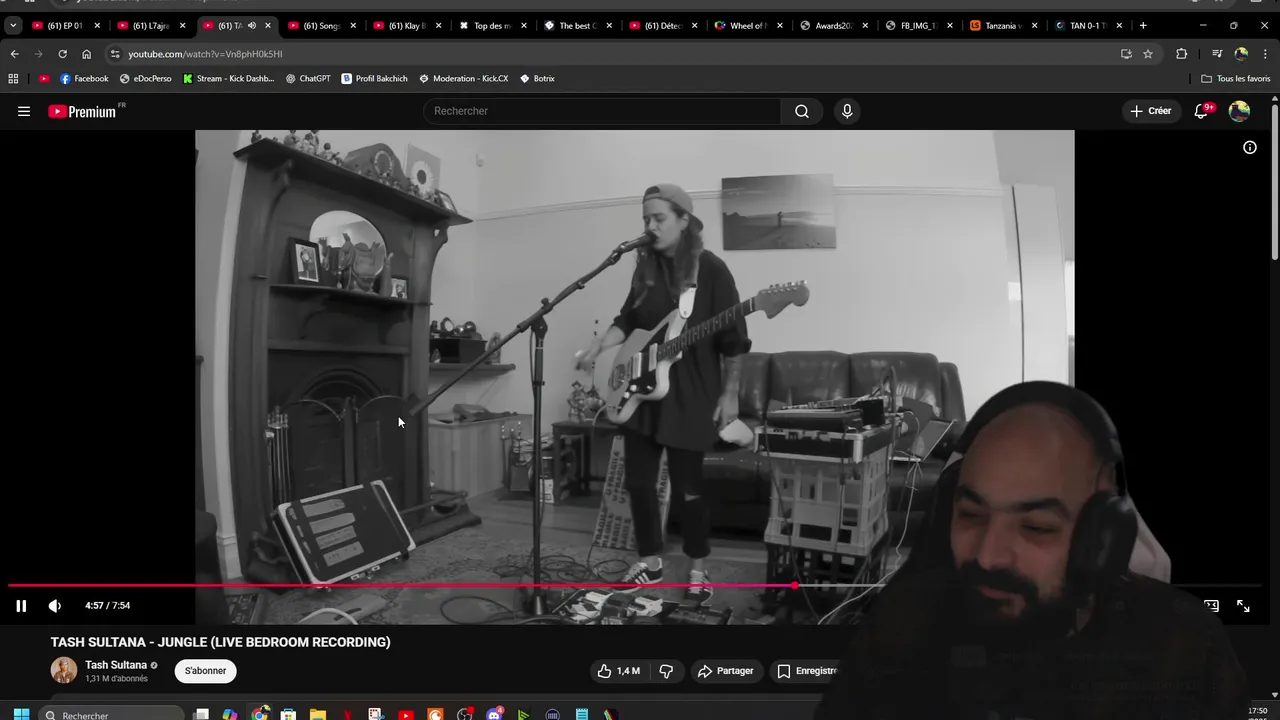Open the Moderation - Kick.CX bookmark
Image resolution: width=1280 pixels, height=720 pixels.
(x=463, y=78)
